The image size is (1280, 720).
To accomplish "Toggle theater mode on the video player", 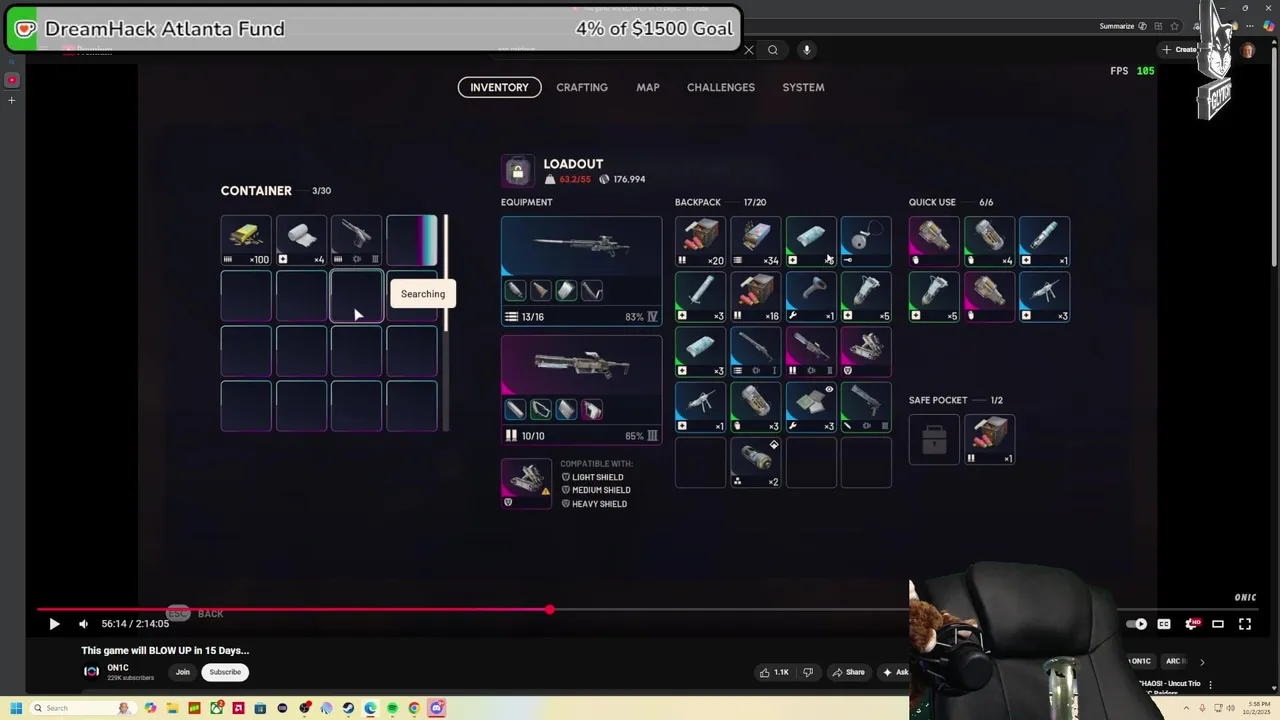I will [x=1218, y=624].
